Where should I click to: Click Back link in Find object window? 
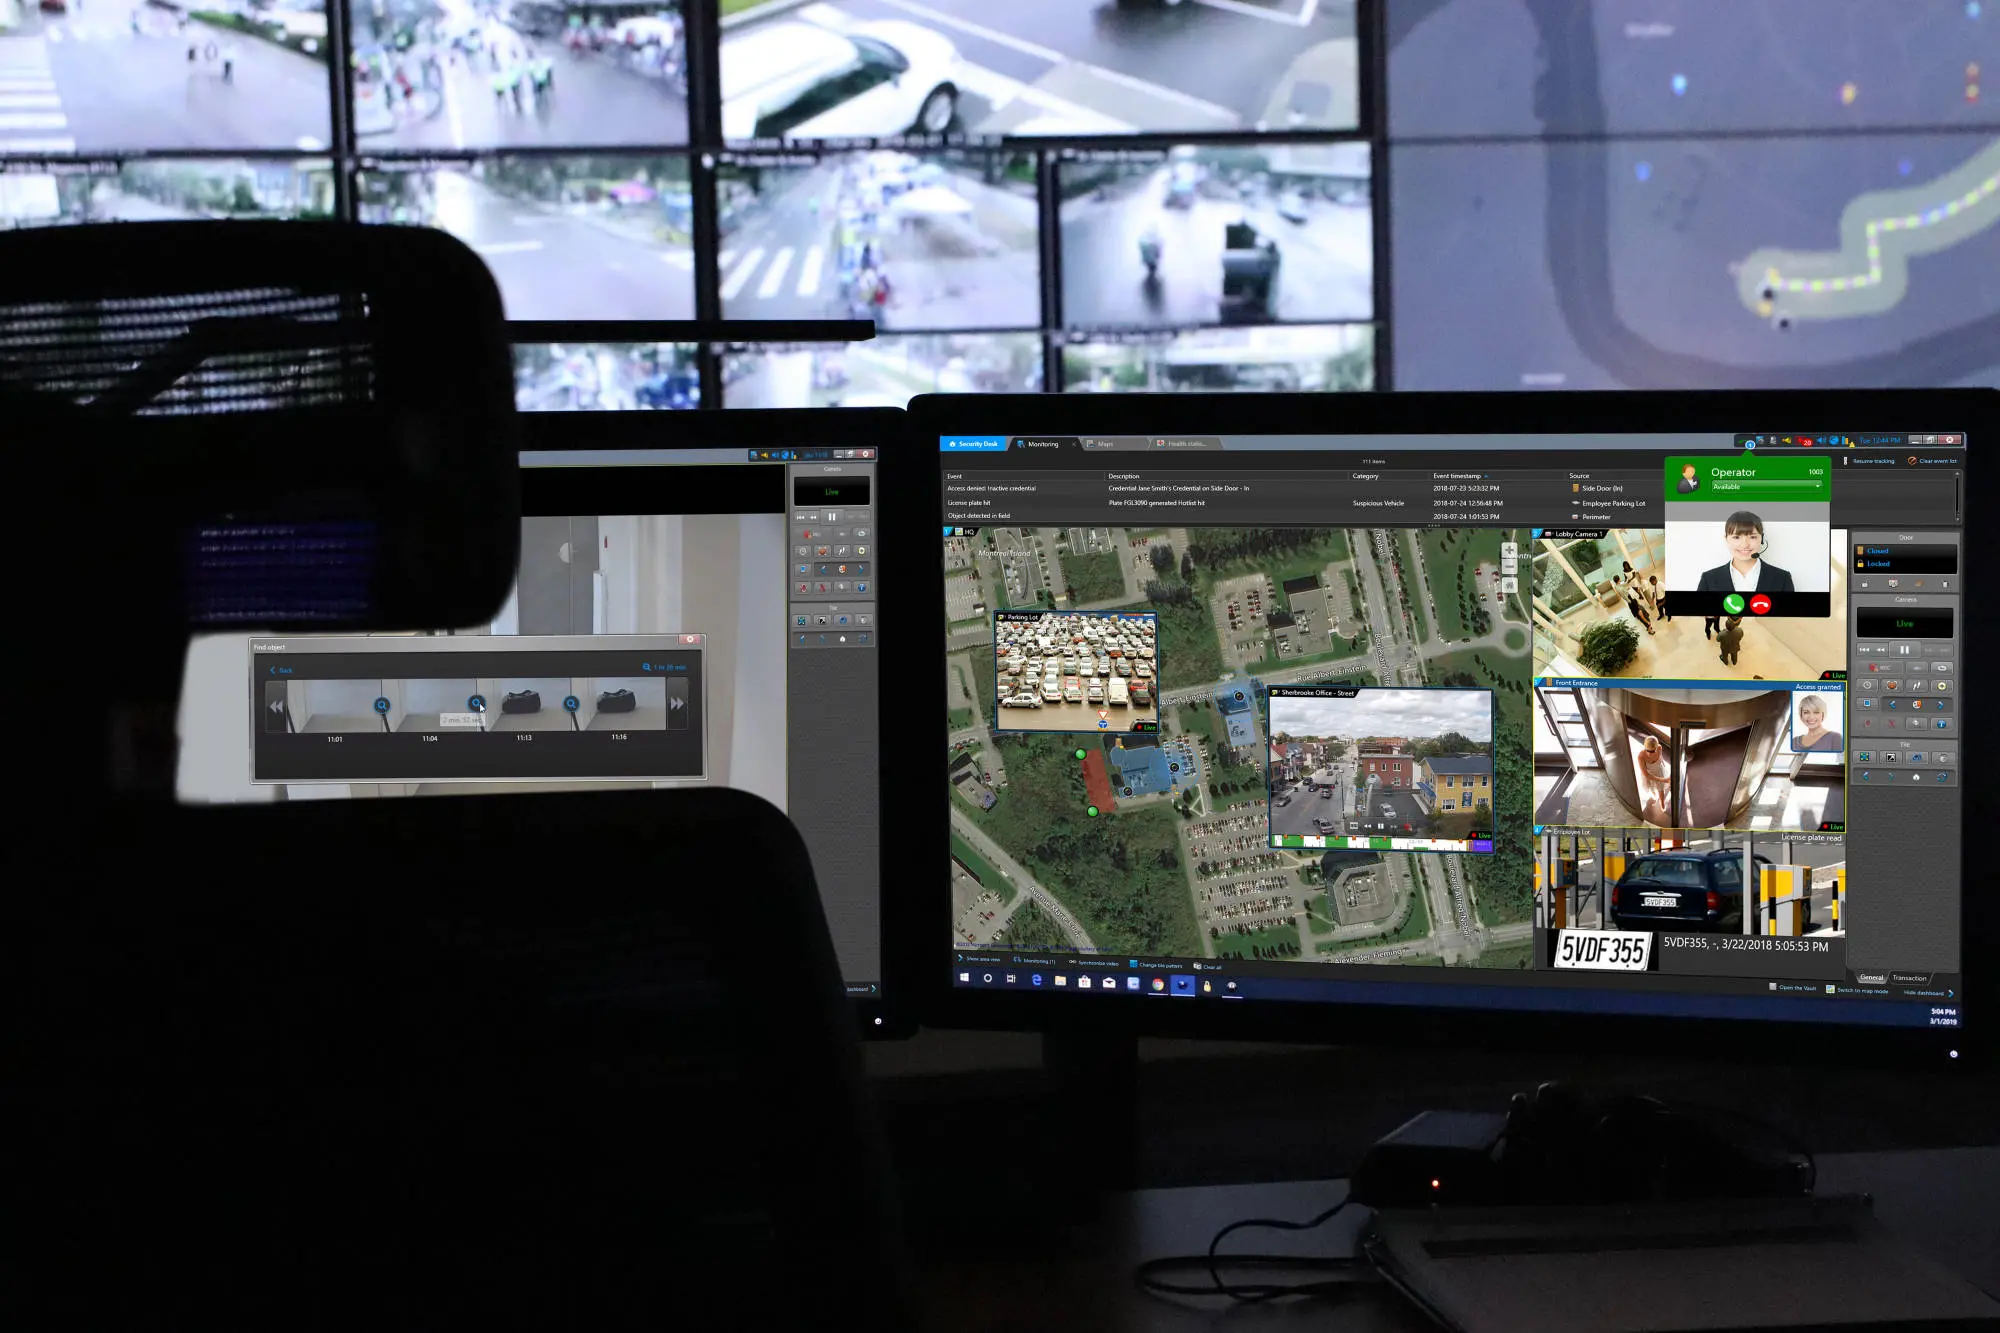point(282,670)
